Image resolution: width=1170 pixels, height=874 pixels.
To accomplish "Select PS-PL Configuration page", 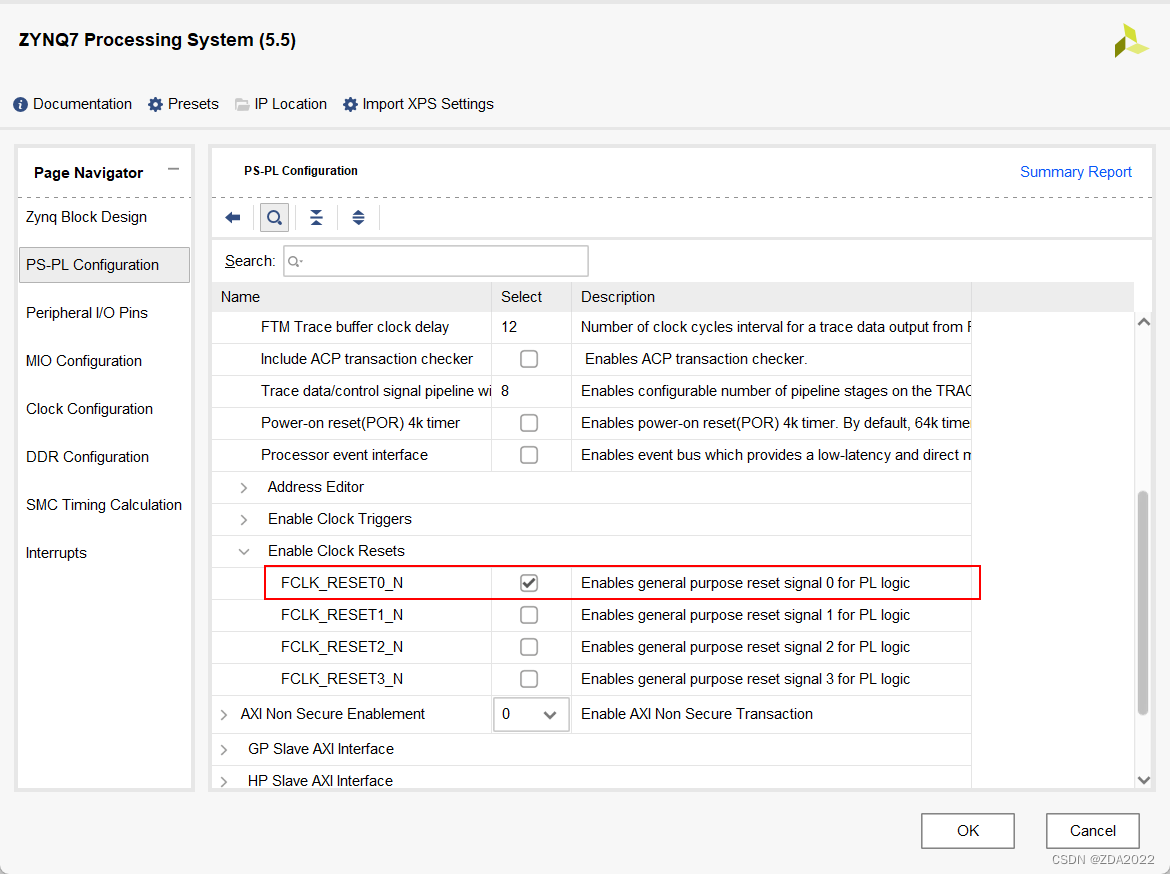I will click(x=104, y=265).
